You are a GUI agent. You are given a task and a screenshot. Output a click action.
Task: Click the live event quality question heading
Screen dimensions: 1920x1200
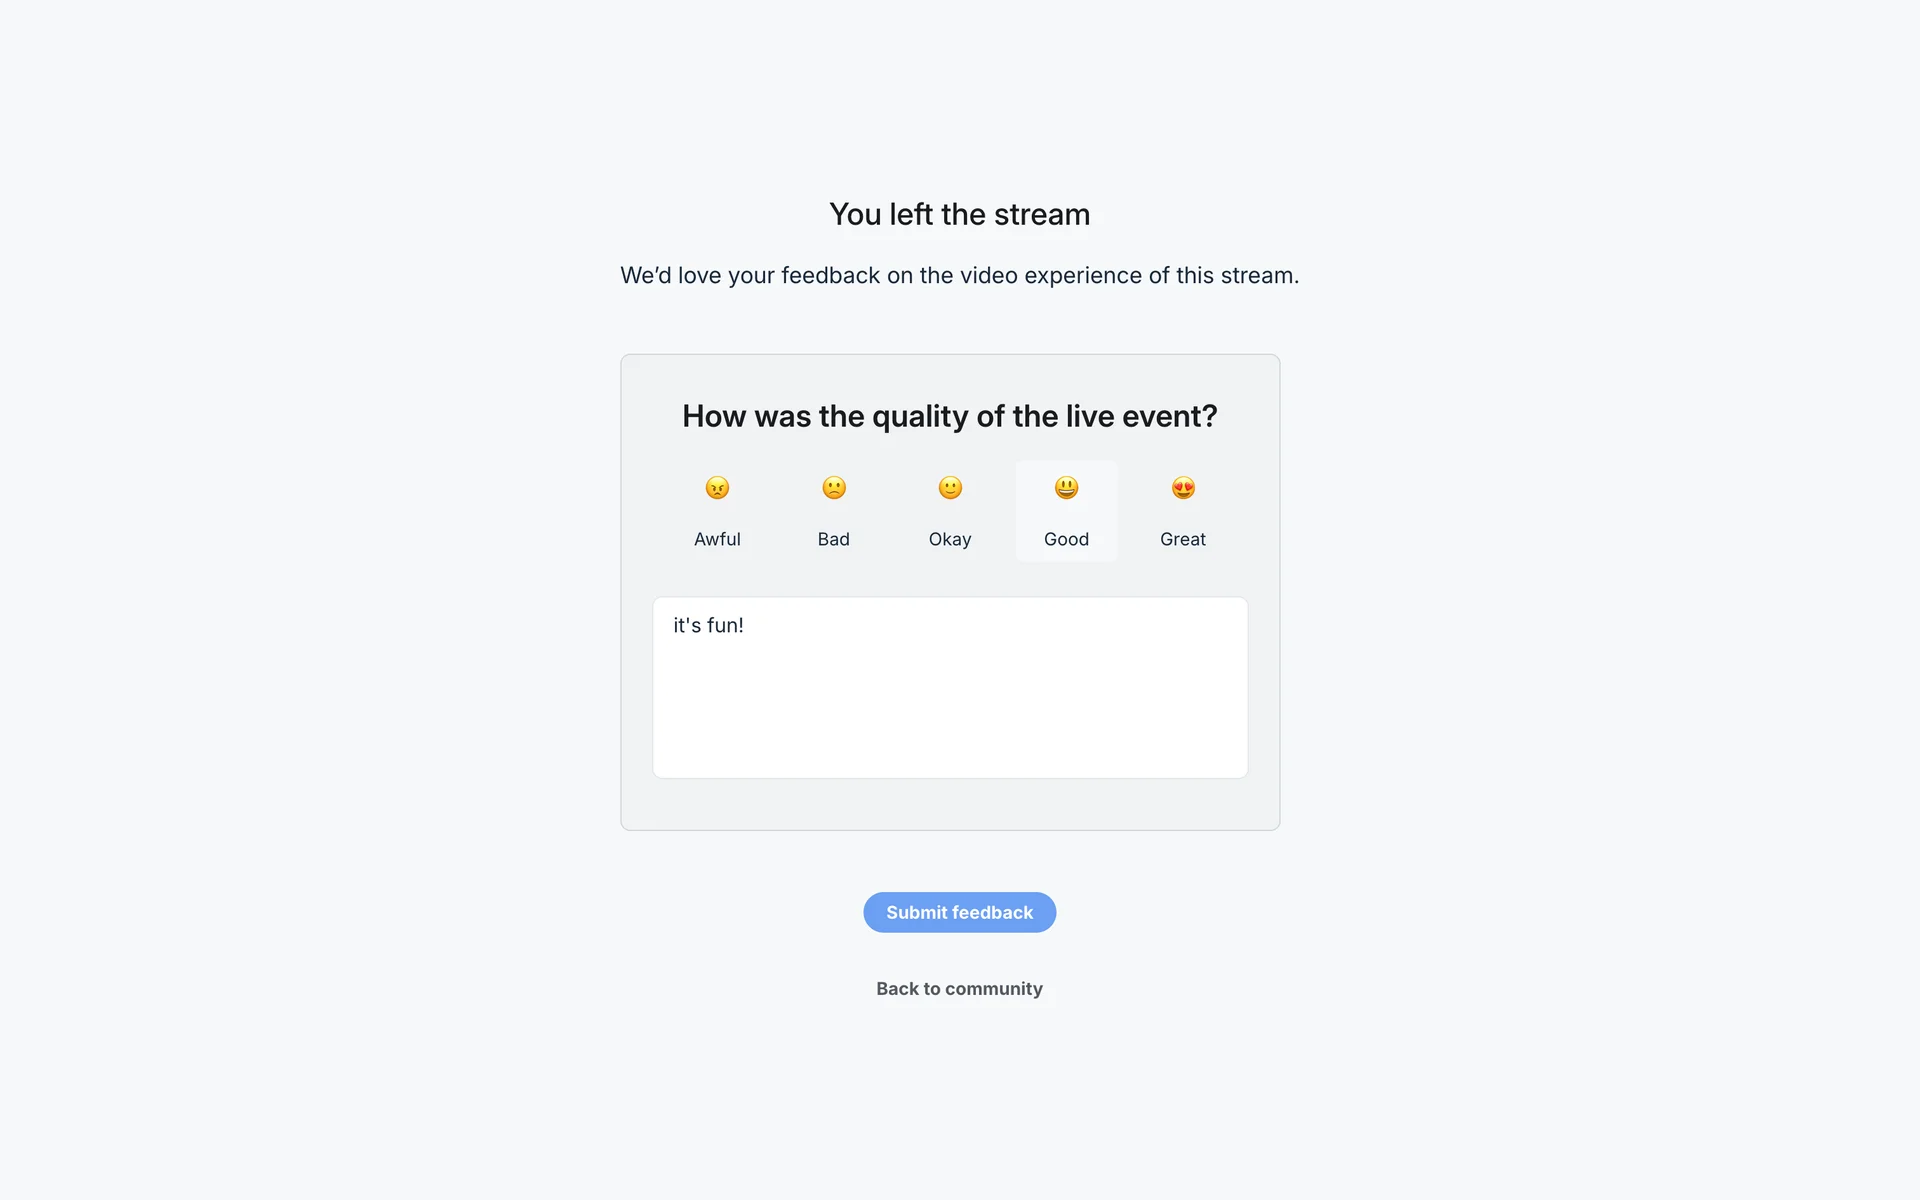949,416
